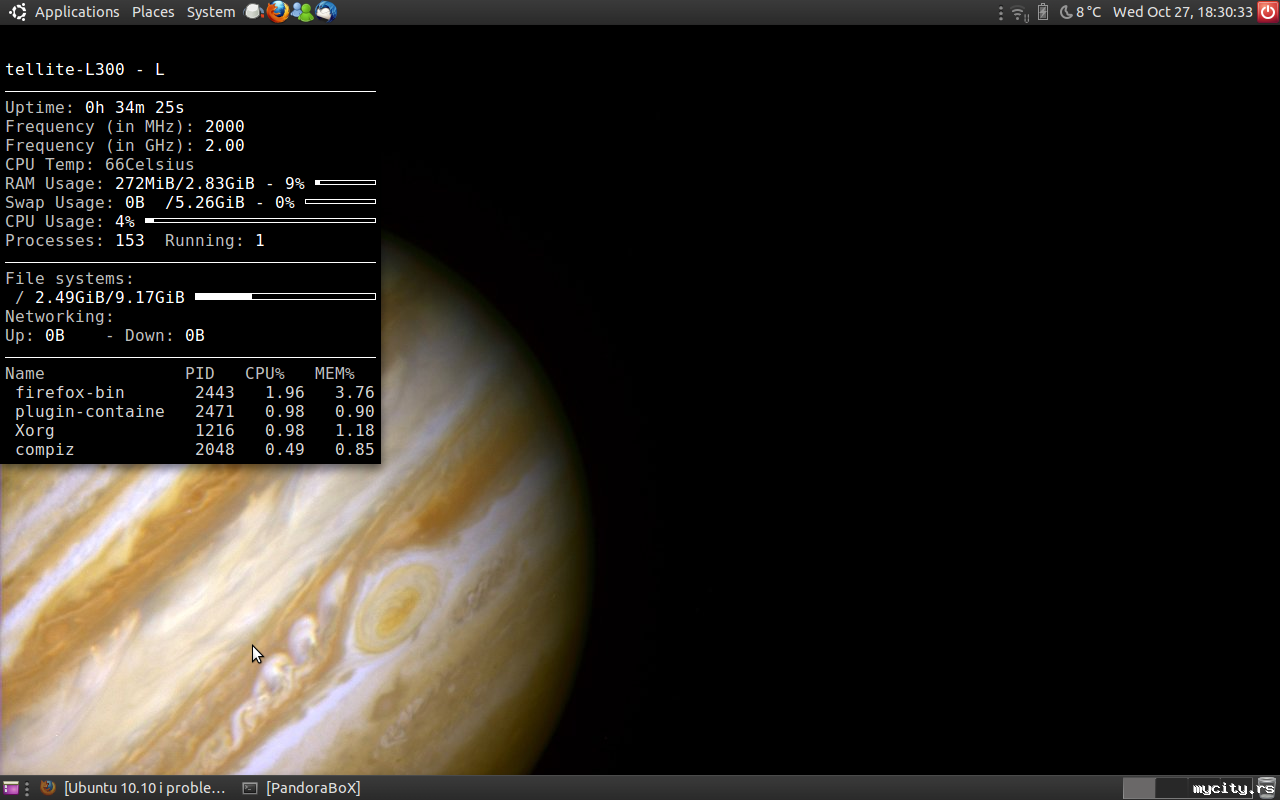Open the Ubuntu logo main menu icon
This screenshot has width=1280, height=800.
17,12
